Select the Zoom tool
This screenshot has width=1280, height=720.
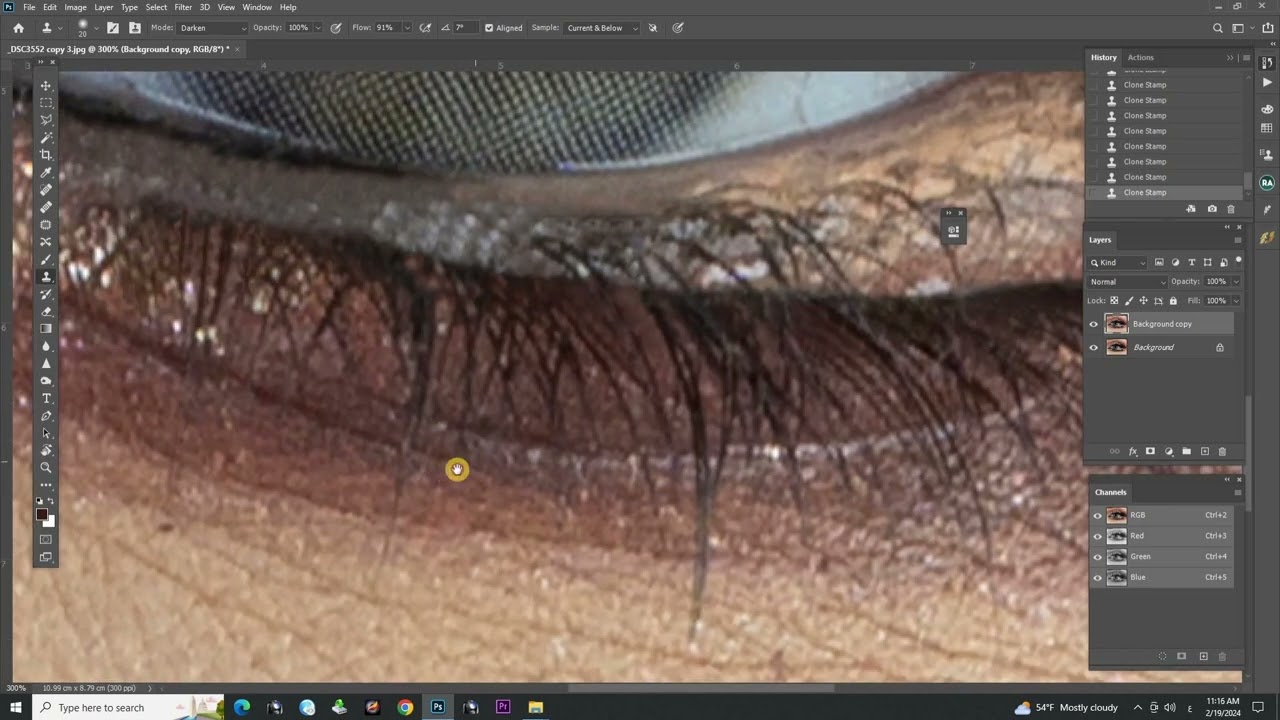pyautogui.click(x=46, y=467)
